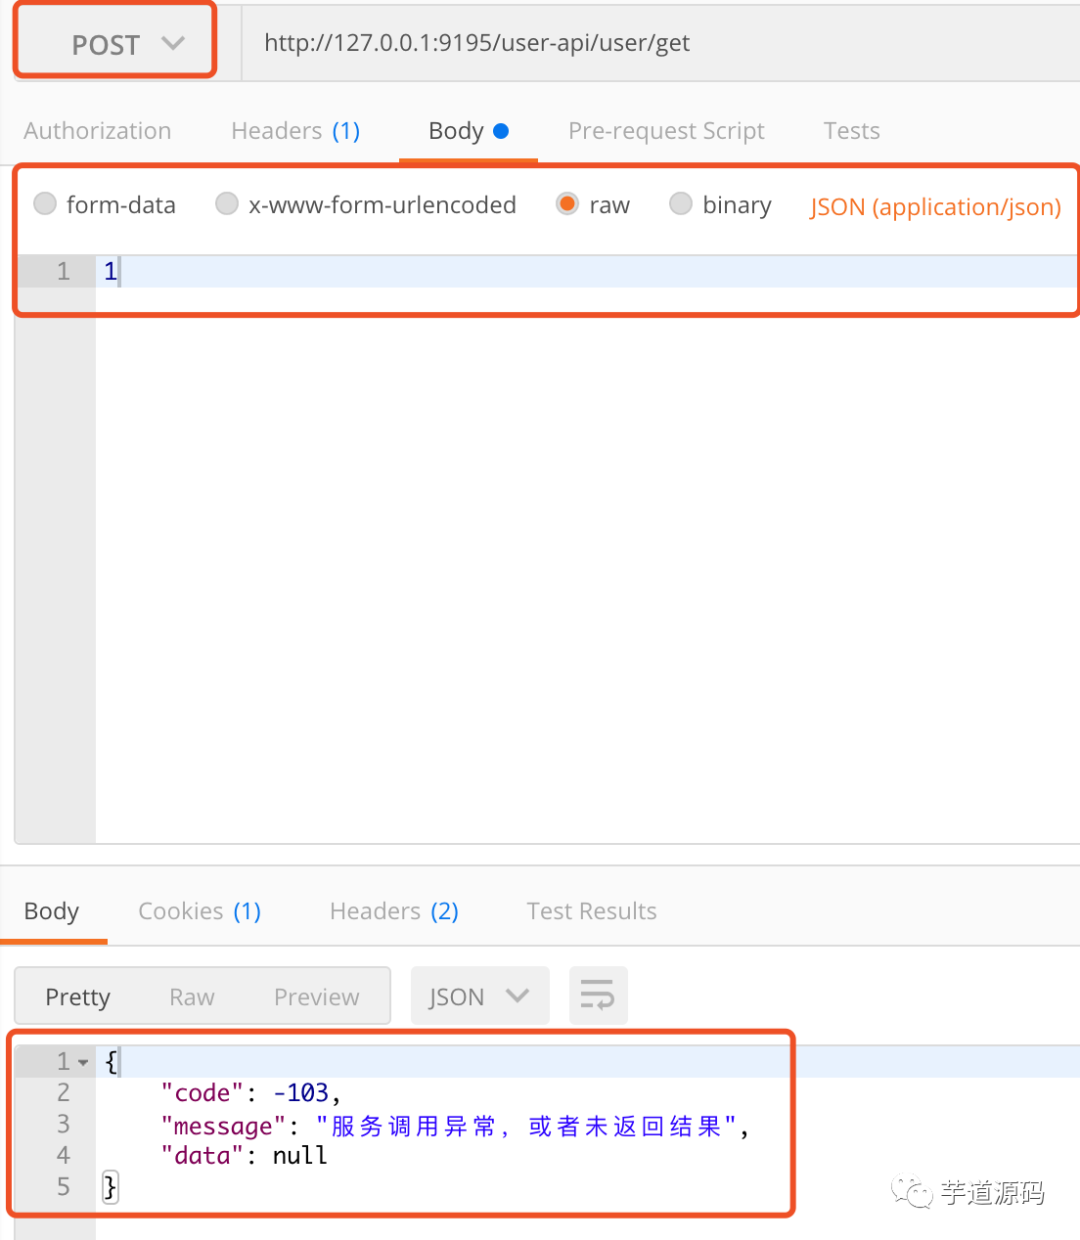Screen dimensions: 1080x1240
Task: Select the request Body tab
Action: (x=468, y=131)
